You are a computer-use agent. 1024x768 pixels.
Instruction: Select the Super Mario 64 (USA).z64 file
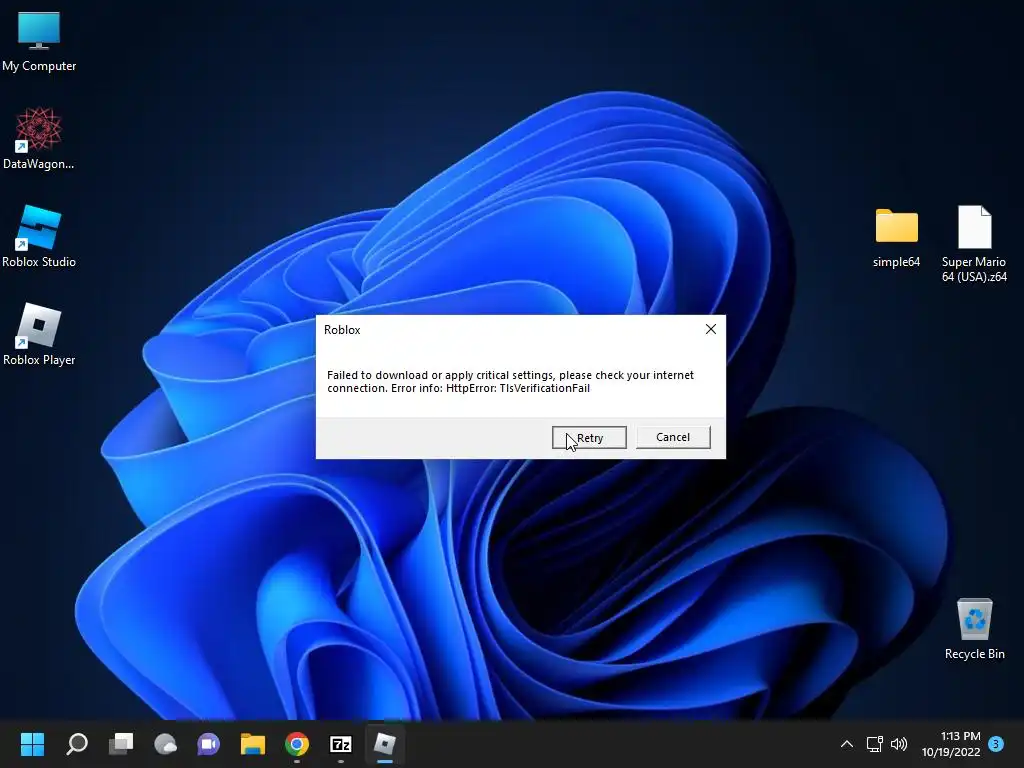[x=974, y=244]
